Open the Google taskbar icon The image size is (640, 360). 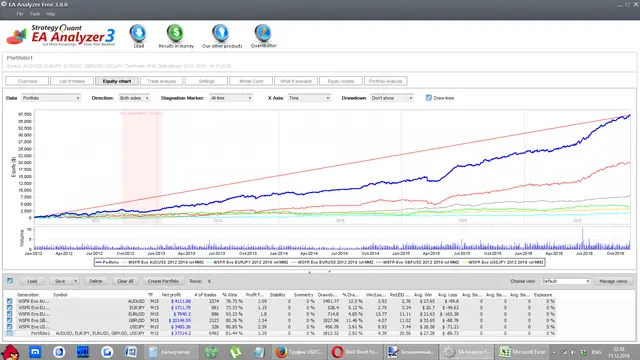click(107, 352)
